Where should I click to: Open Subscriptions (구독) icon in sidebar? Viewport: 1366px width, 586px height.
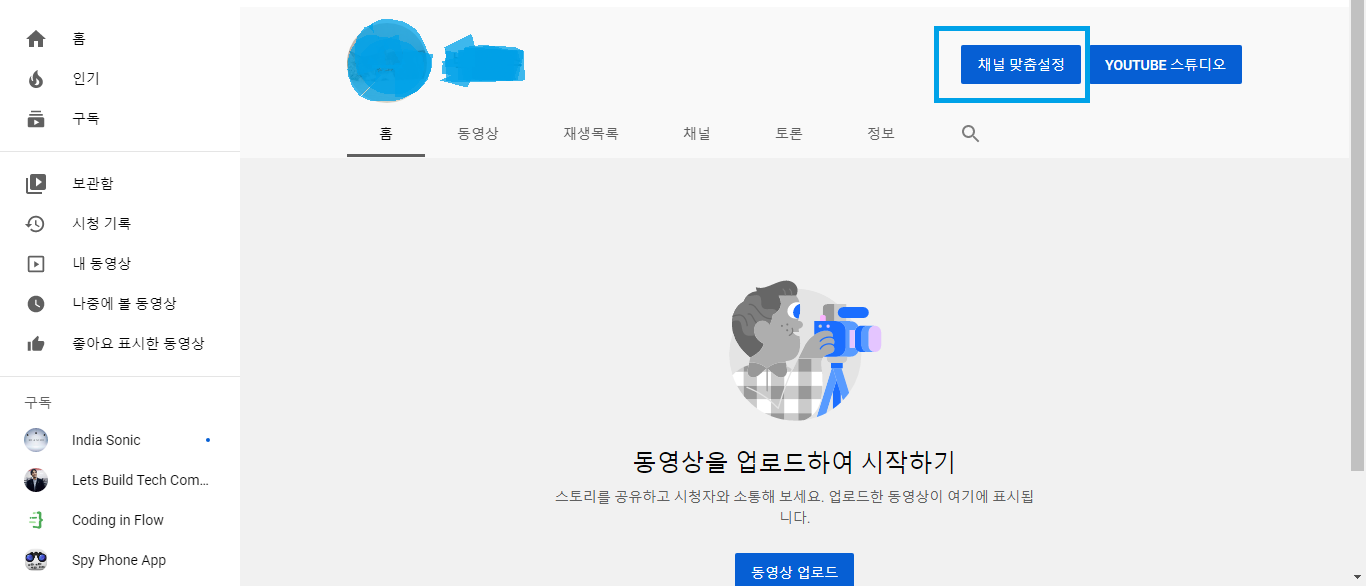pos(36,119)
